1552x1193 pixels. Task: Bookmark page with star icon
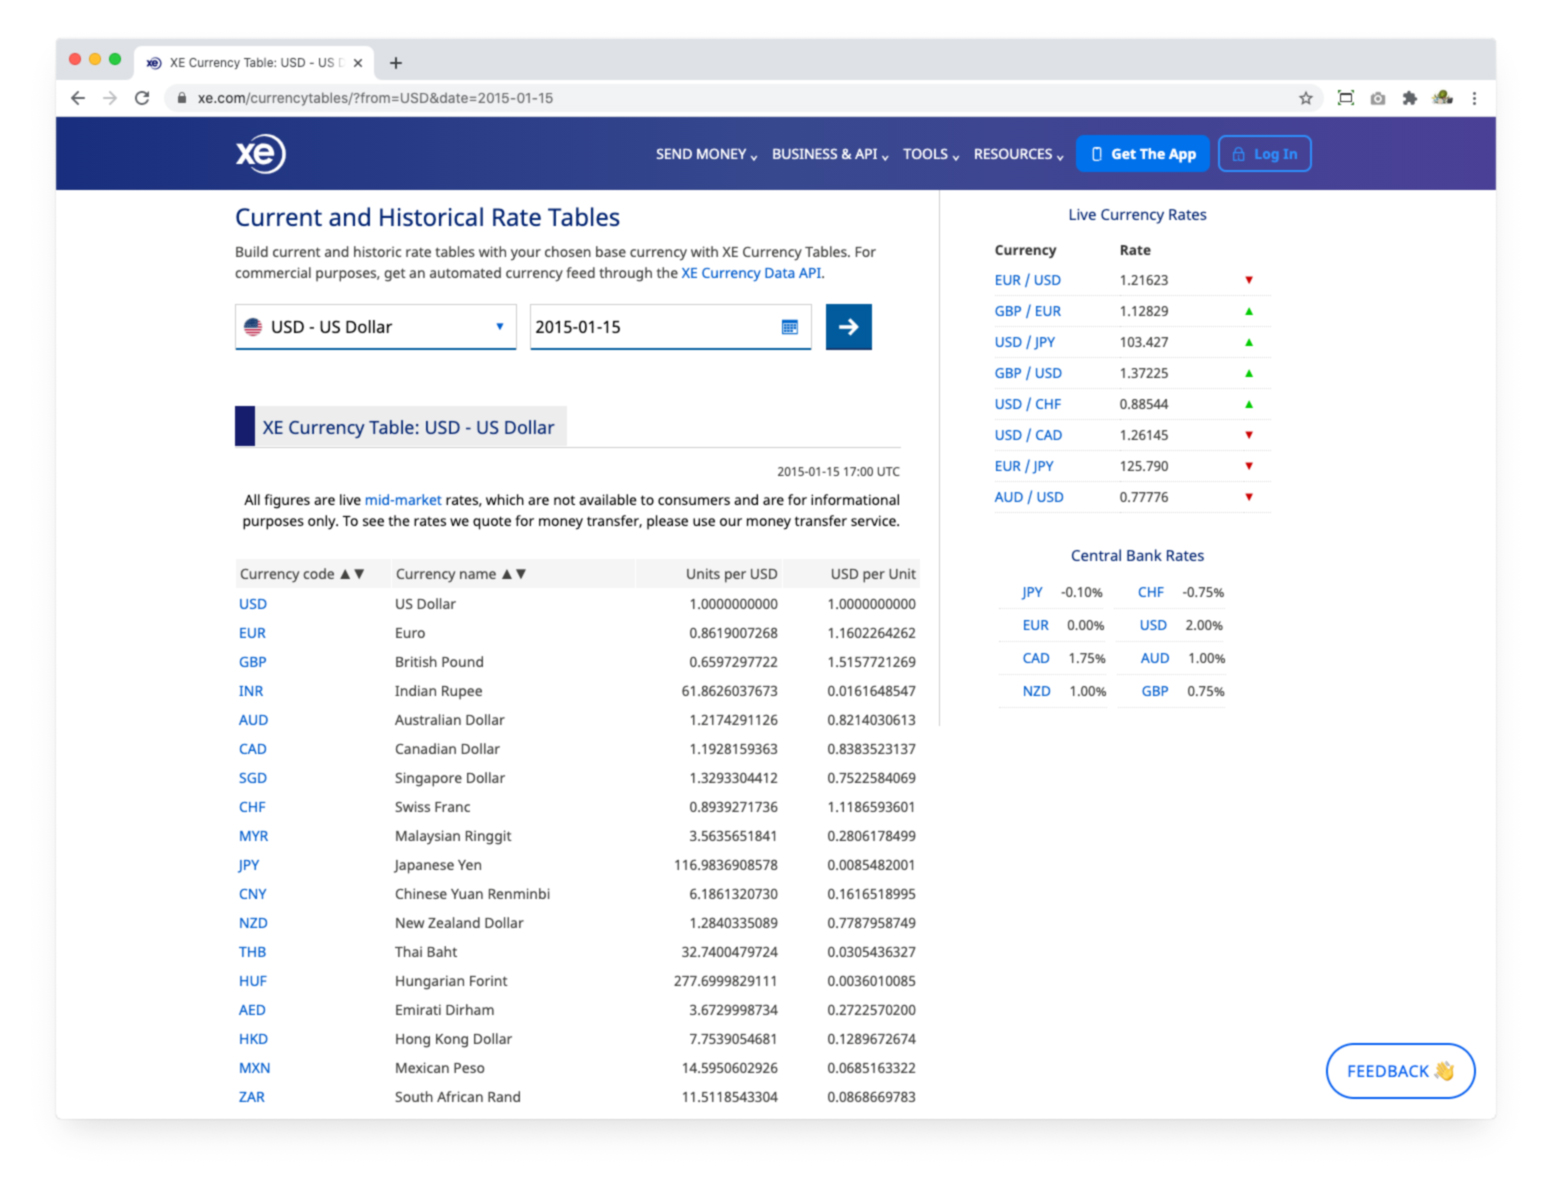coord(1305,98)
